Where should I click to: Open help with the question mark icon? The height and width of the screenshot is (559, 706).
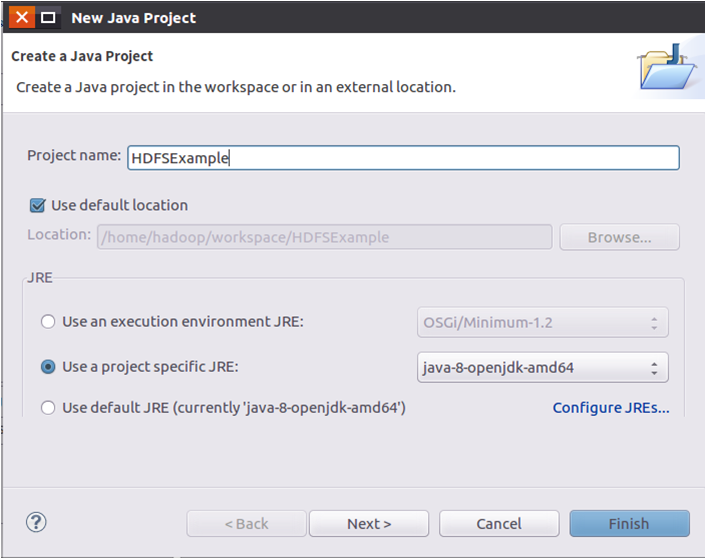(37, 522)
